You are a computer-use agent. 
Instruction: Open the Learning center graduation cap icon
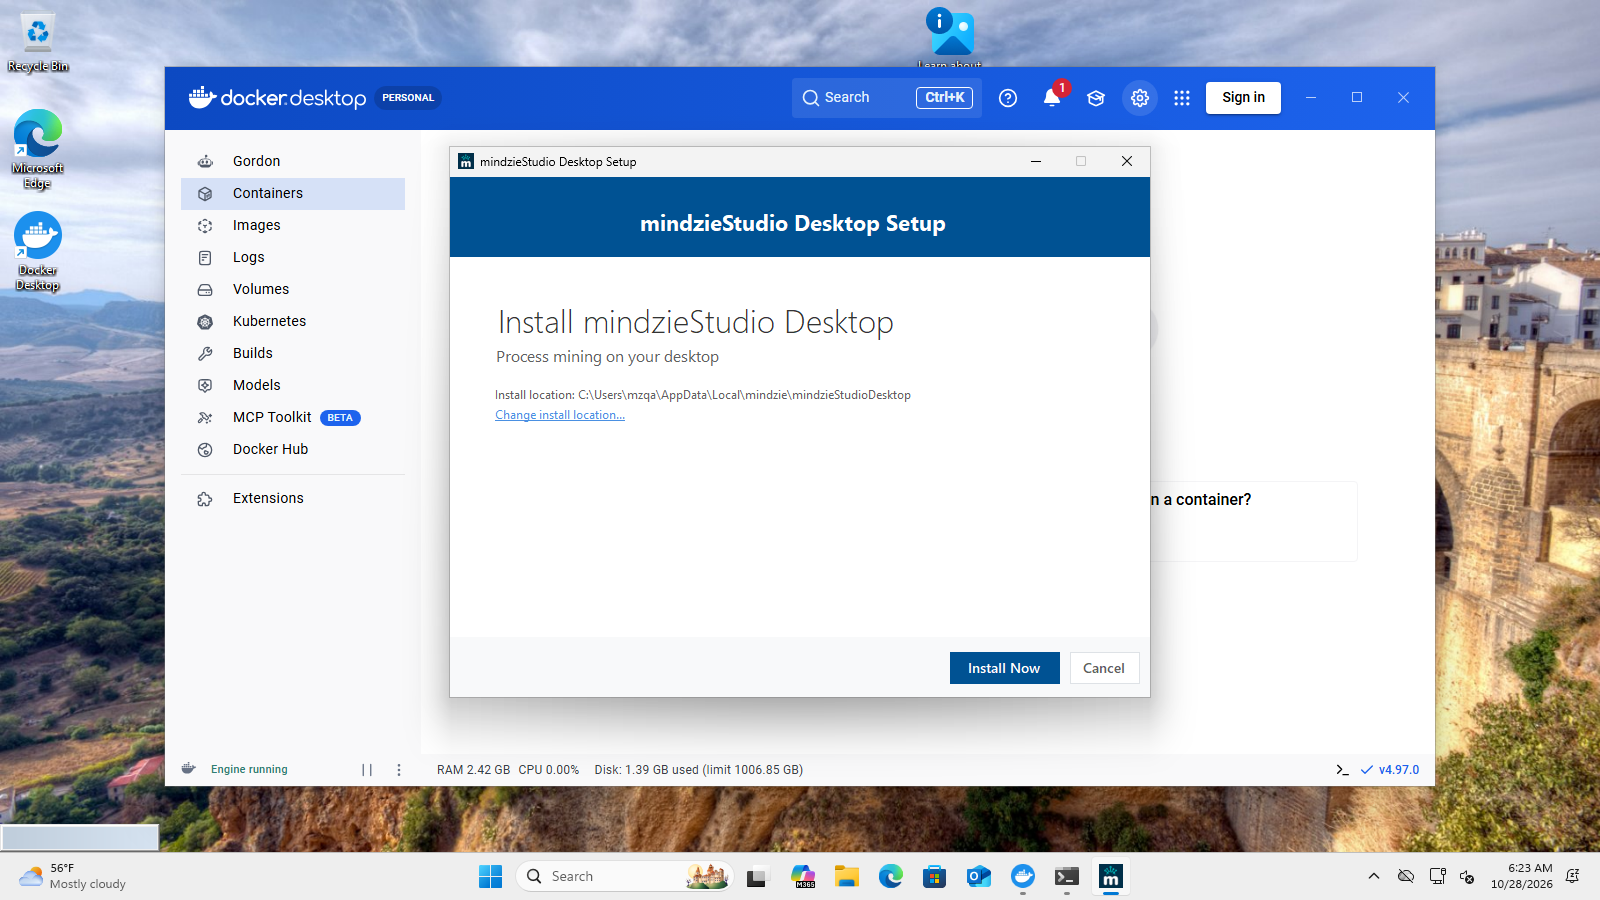(1096, 98)
